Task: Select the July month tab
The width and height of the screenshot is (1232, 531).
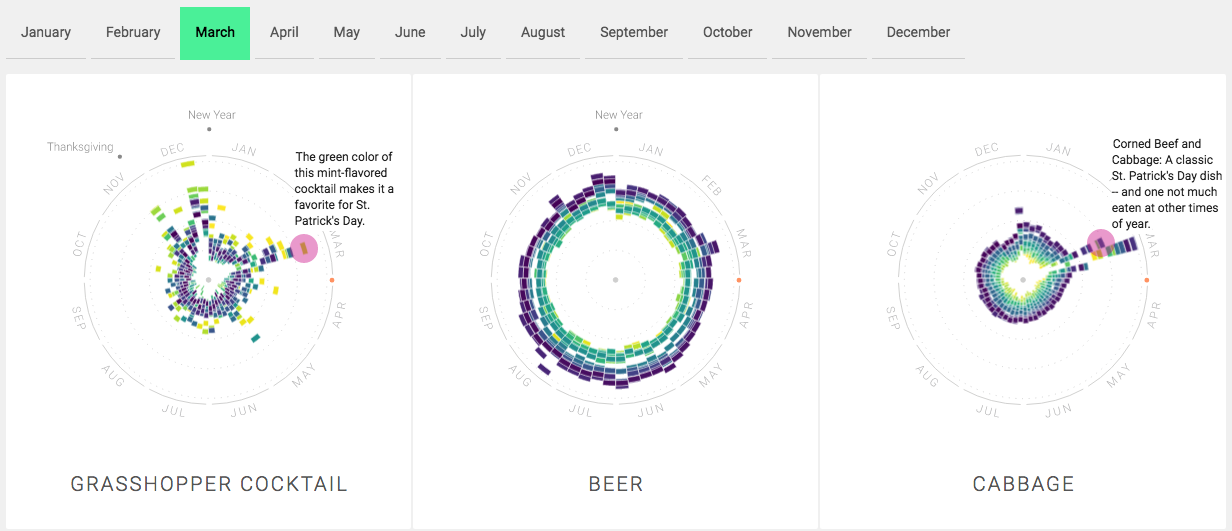Action: 473,32
